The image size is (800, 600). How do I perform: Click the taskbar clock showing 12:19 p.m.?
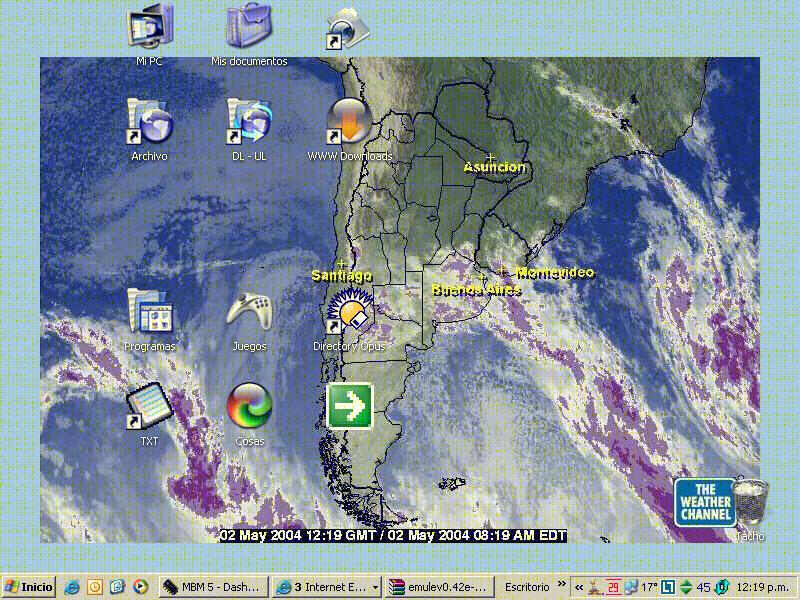click(764, 587)
